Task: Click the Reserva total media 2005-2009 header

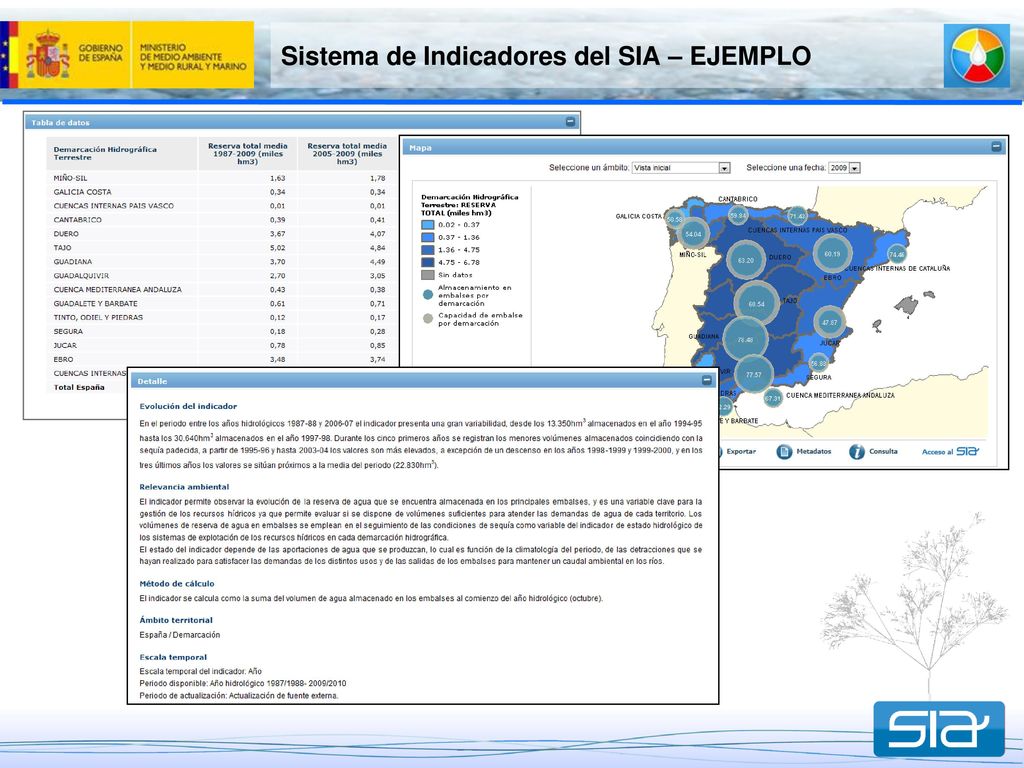Action: pos(347,153)
